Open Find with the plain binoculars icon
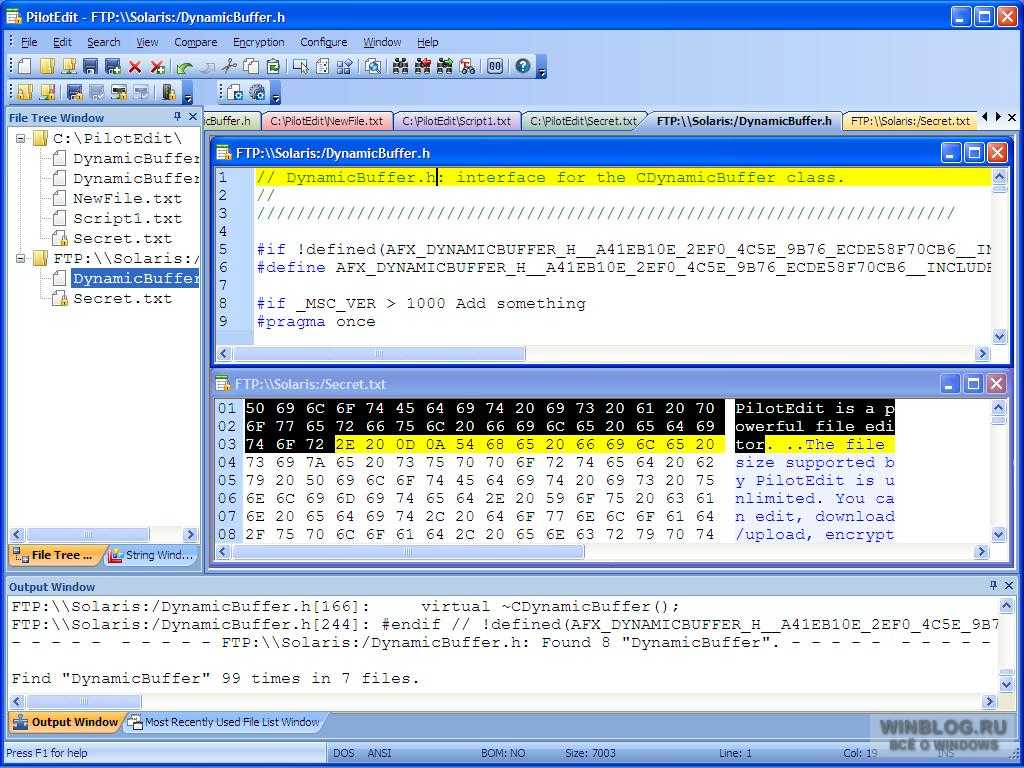Image resolution: width=1024 pixels, height=768 pixels. [x=400, y=66]
